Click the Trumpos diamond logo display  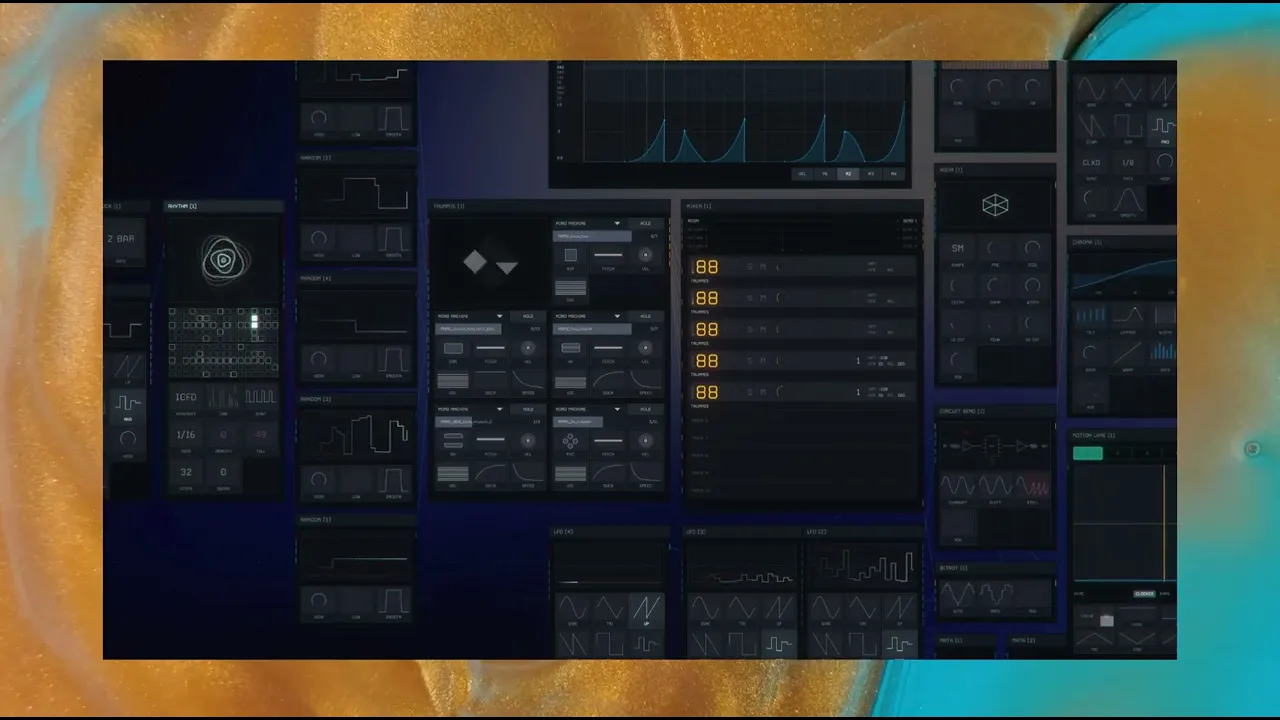pos(490,263)
